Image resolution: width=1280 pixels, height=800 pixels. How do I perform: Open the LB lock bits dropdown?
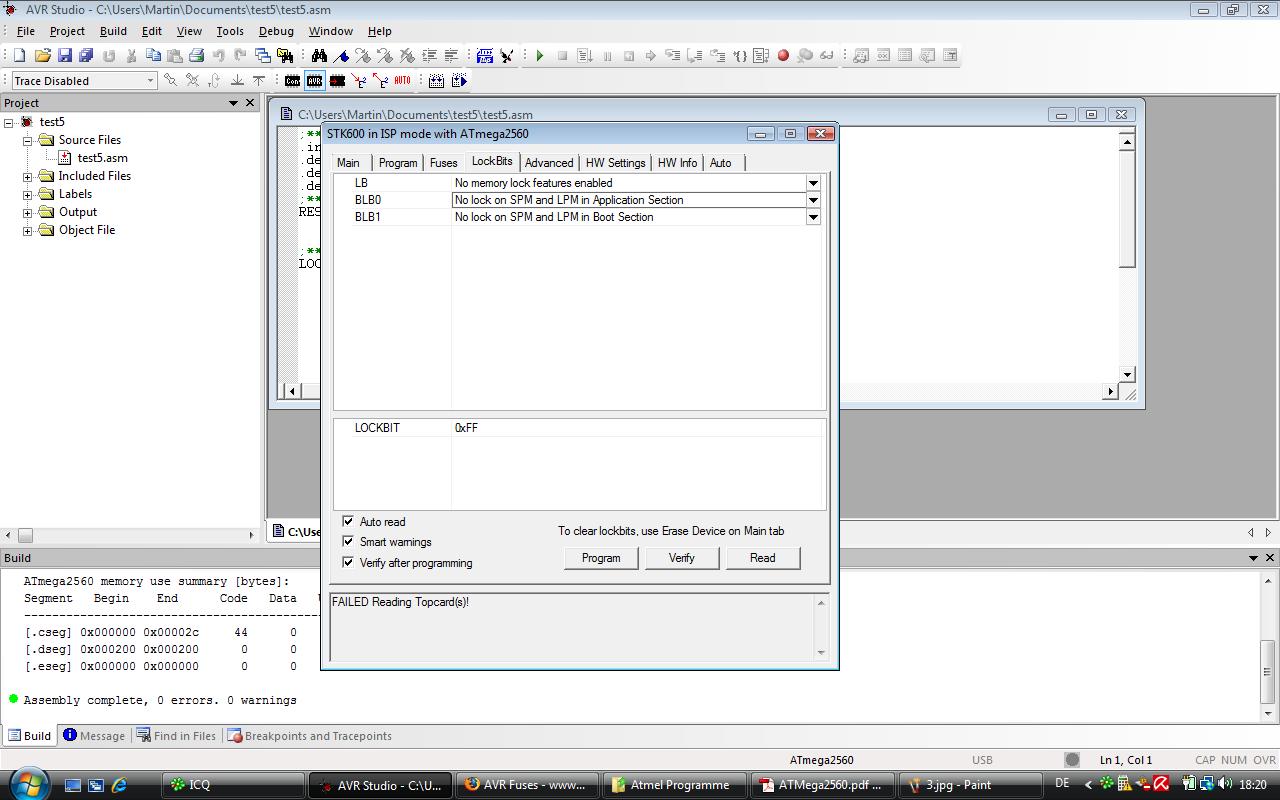pyautogui.click(x=813, y=183)
